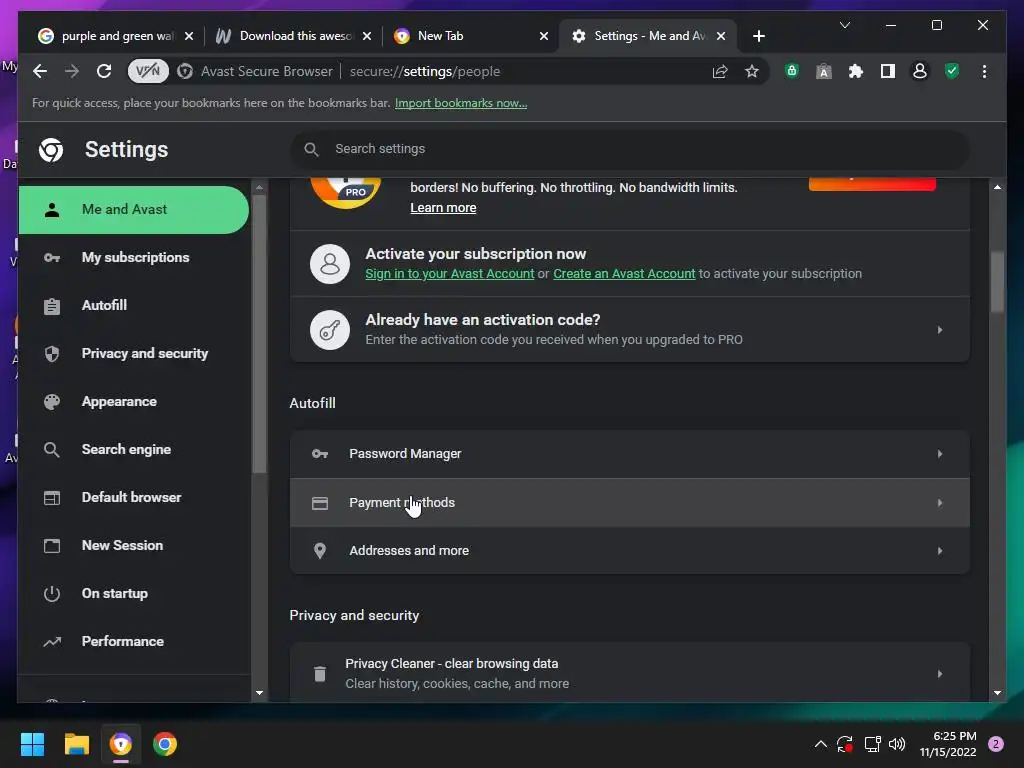
Task: Open Search engine settings
Action: click(133, 449)
